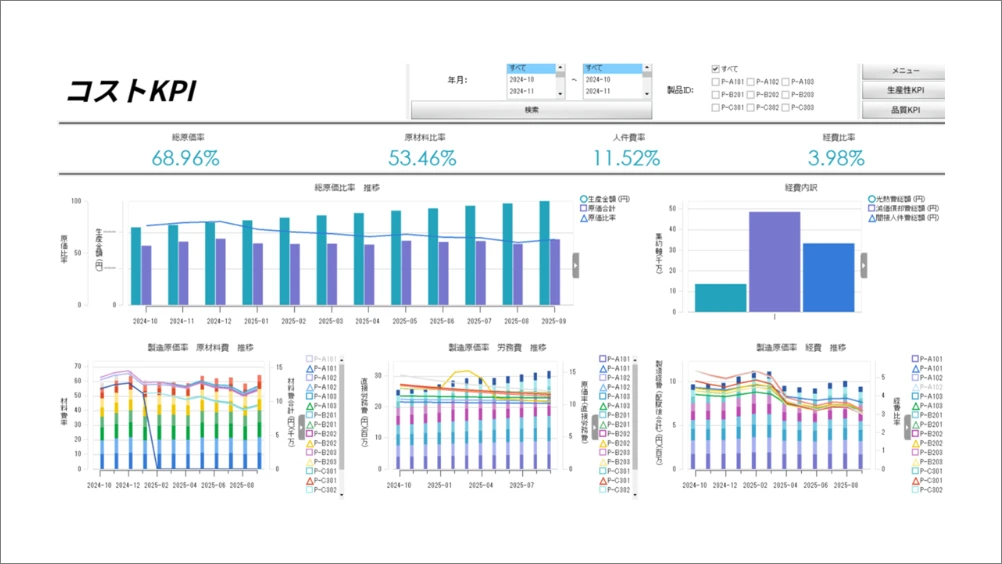Image resolution: width=1002 pixels, height=564 pixels.
Task: Click the 光熱費総額 circle legend icon
Action: [872, 198]
